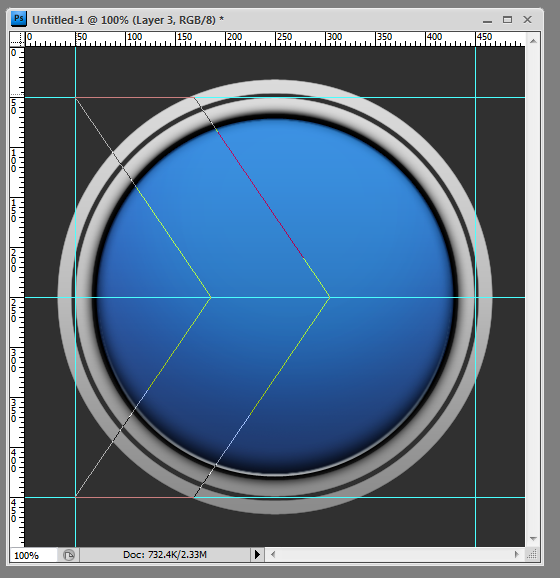Screen dimensions: 560x578
Task: Click the horizontal scrollbar right arrow
Action: pos(516,554)
